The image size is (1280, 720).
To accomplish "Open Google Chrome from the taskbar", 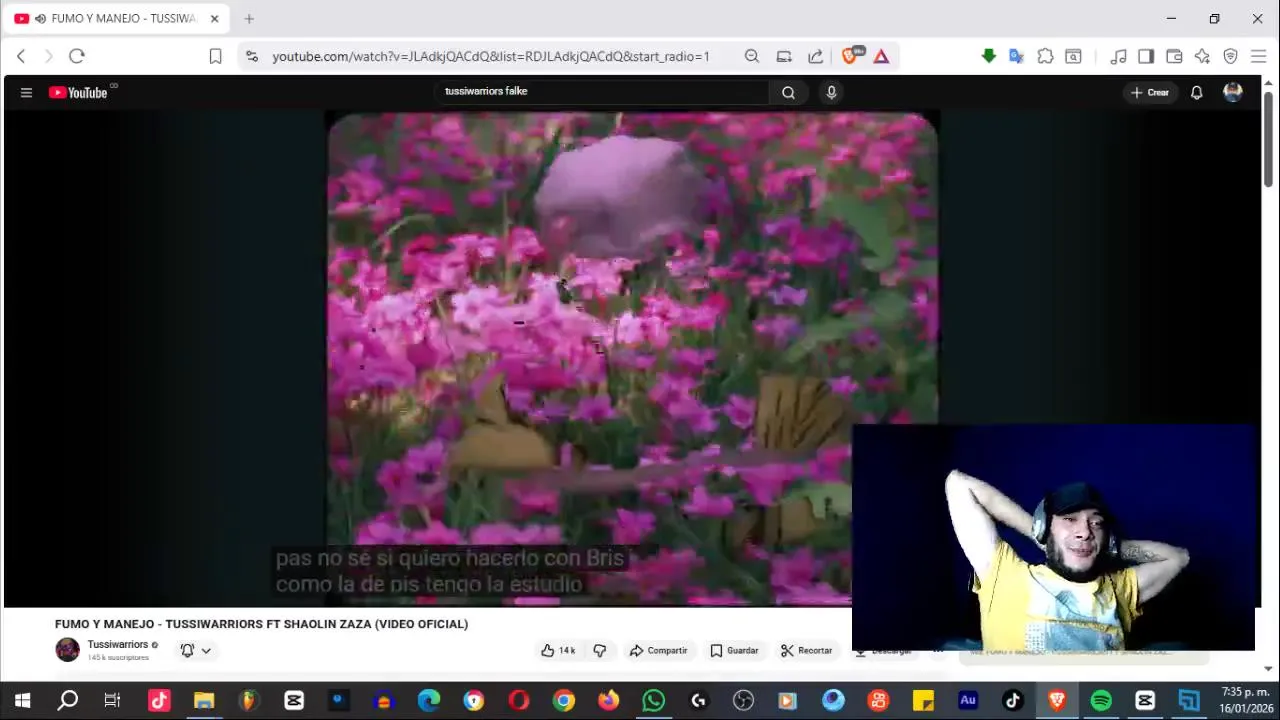I will tap(564, 701).
